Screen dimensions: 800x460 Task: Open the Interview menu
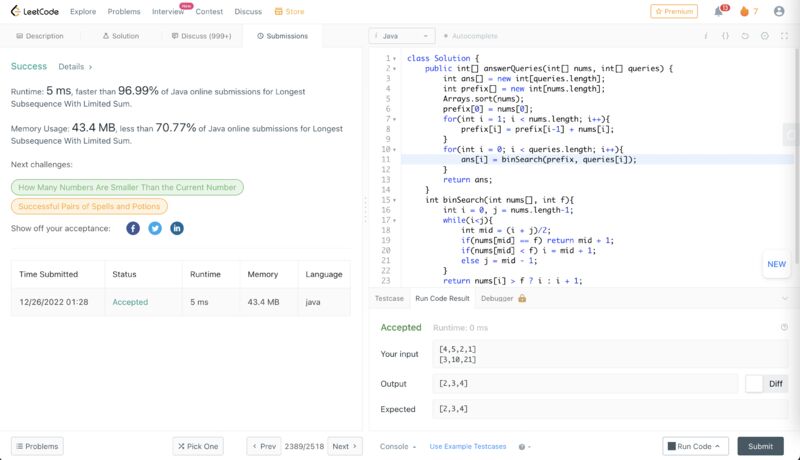point(168,11)
